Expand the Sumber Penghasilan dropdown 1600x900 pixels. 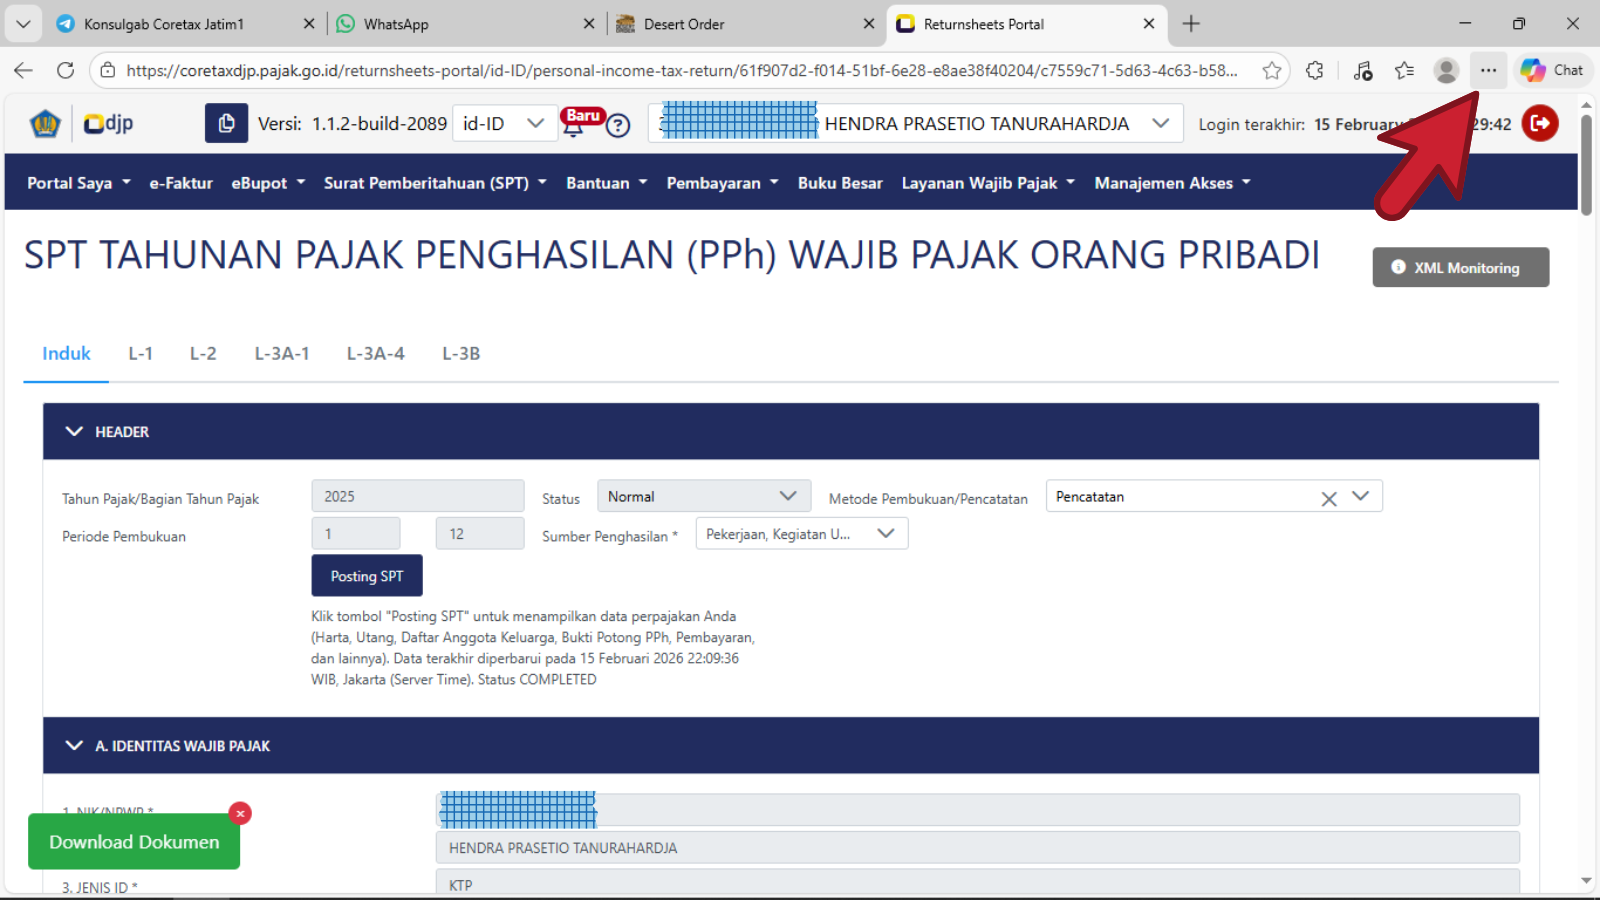click(x=801, y=534)
